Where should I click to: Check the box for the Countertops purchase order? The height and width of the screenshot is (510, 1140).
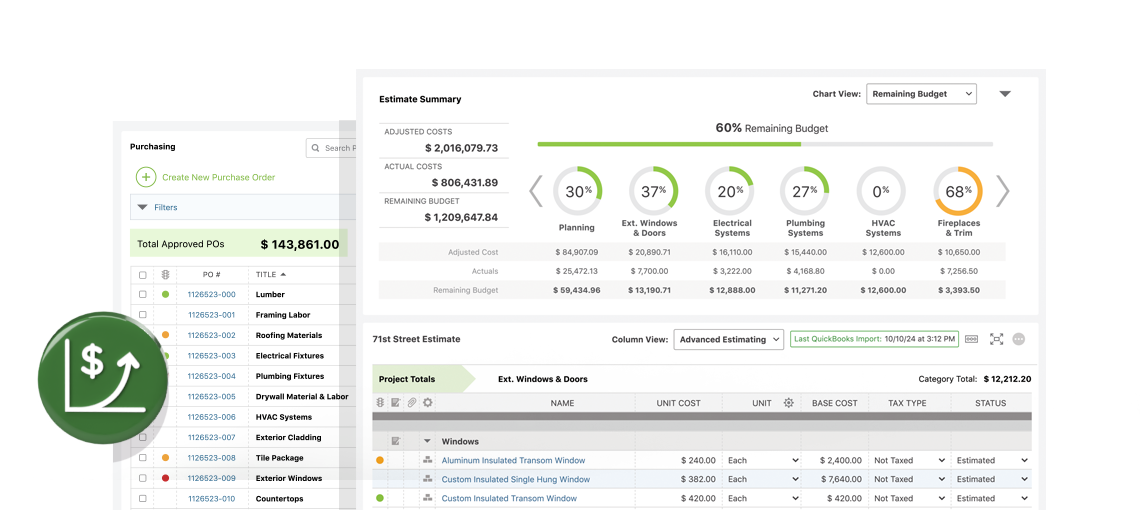142,498
